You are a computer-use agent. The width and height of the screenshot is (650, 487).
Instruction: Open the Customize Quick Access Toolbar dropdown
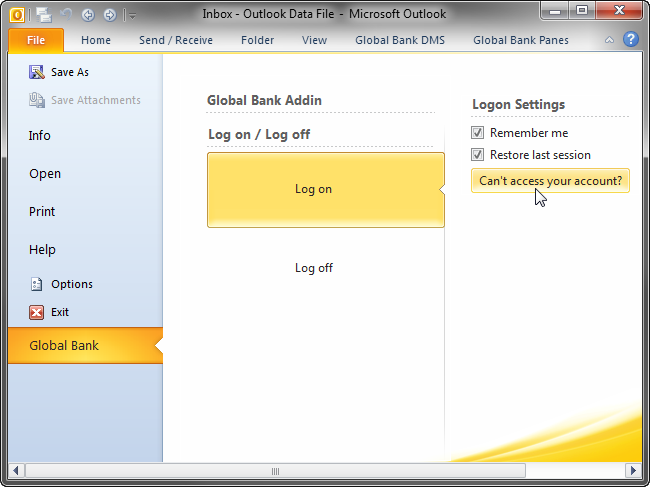tap(133, 16)
